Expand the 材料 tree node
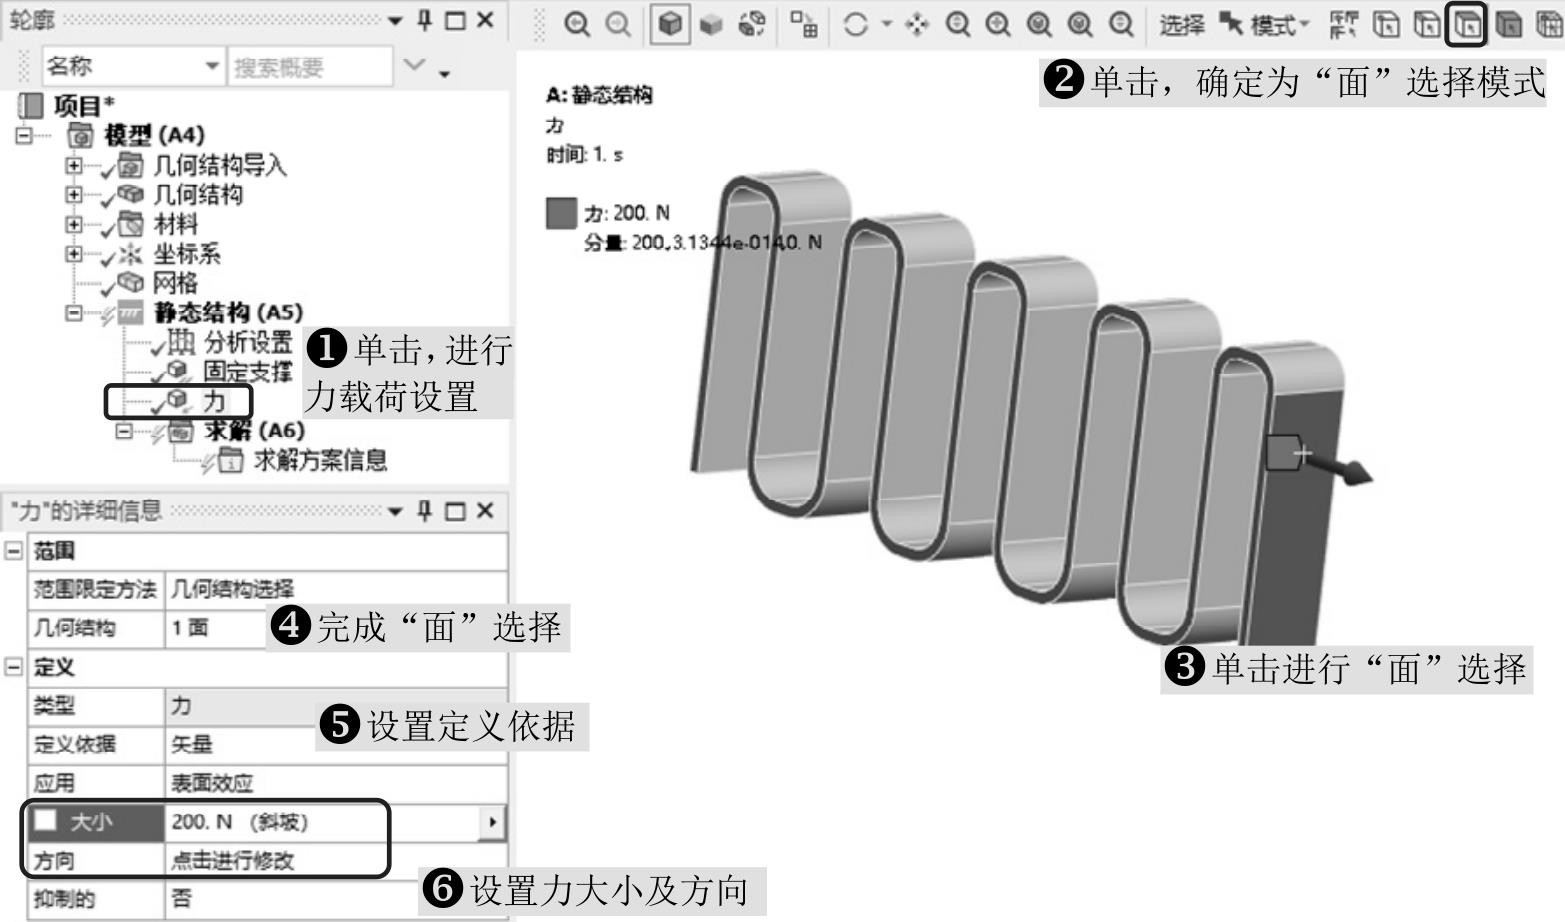The height and width of the screenshot is (922, 1565). tap(74, 224)
